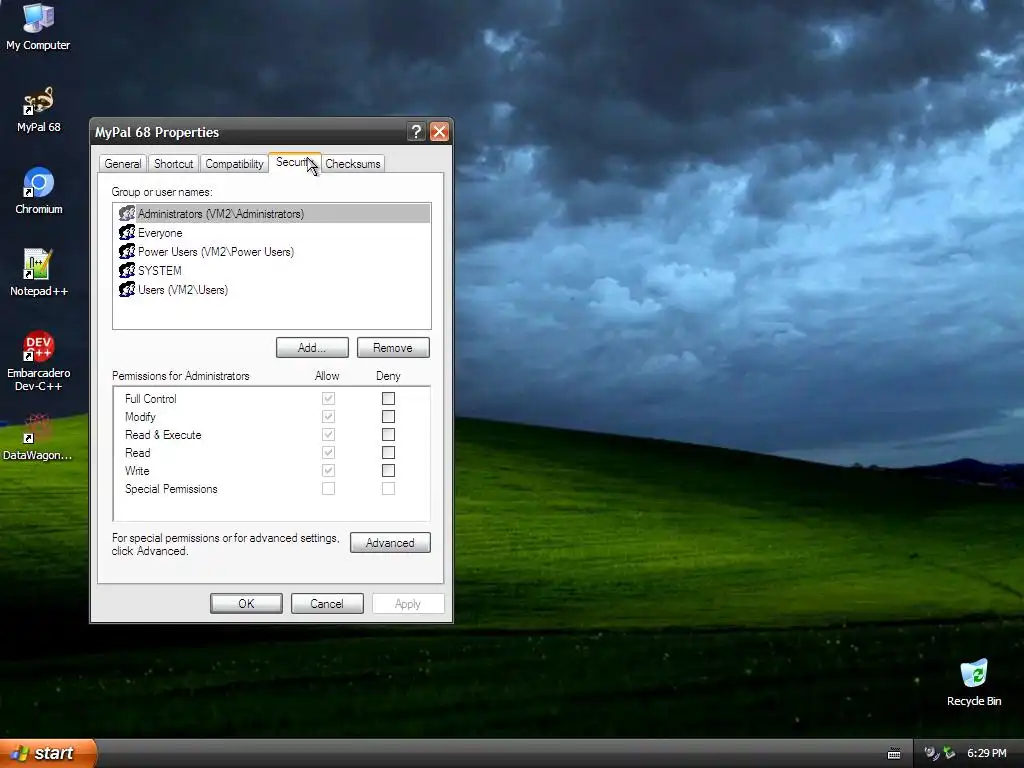Click the system clock showing 6:29 PM
The height and width of the screenshot is (768, 1024).
(x=986, y=753)
